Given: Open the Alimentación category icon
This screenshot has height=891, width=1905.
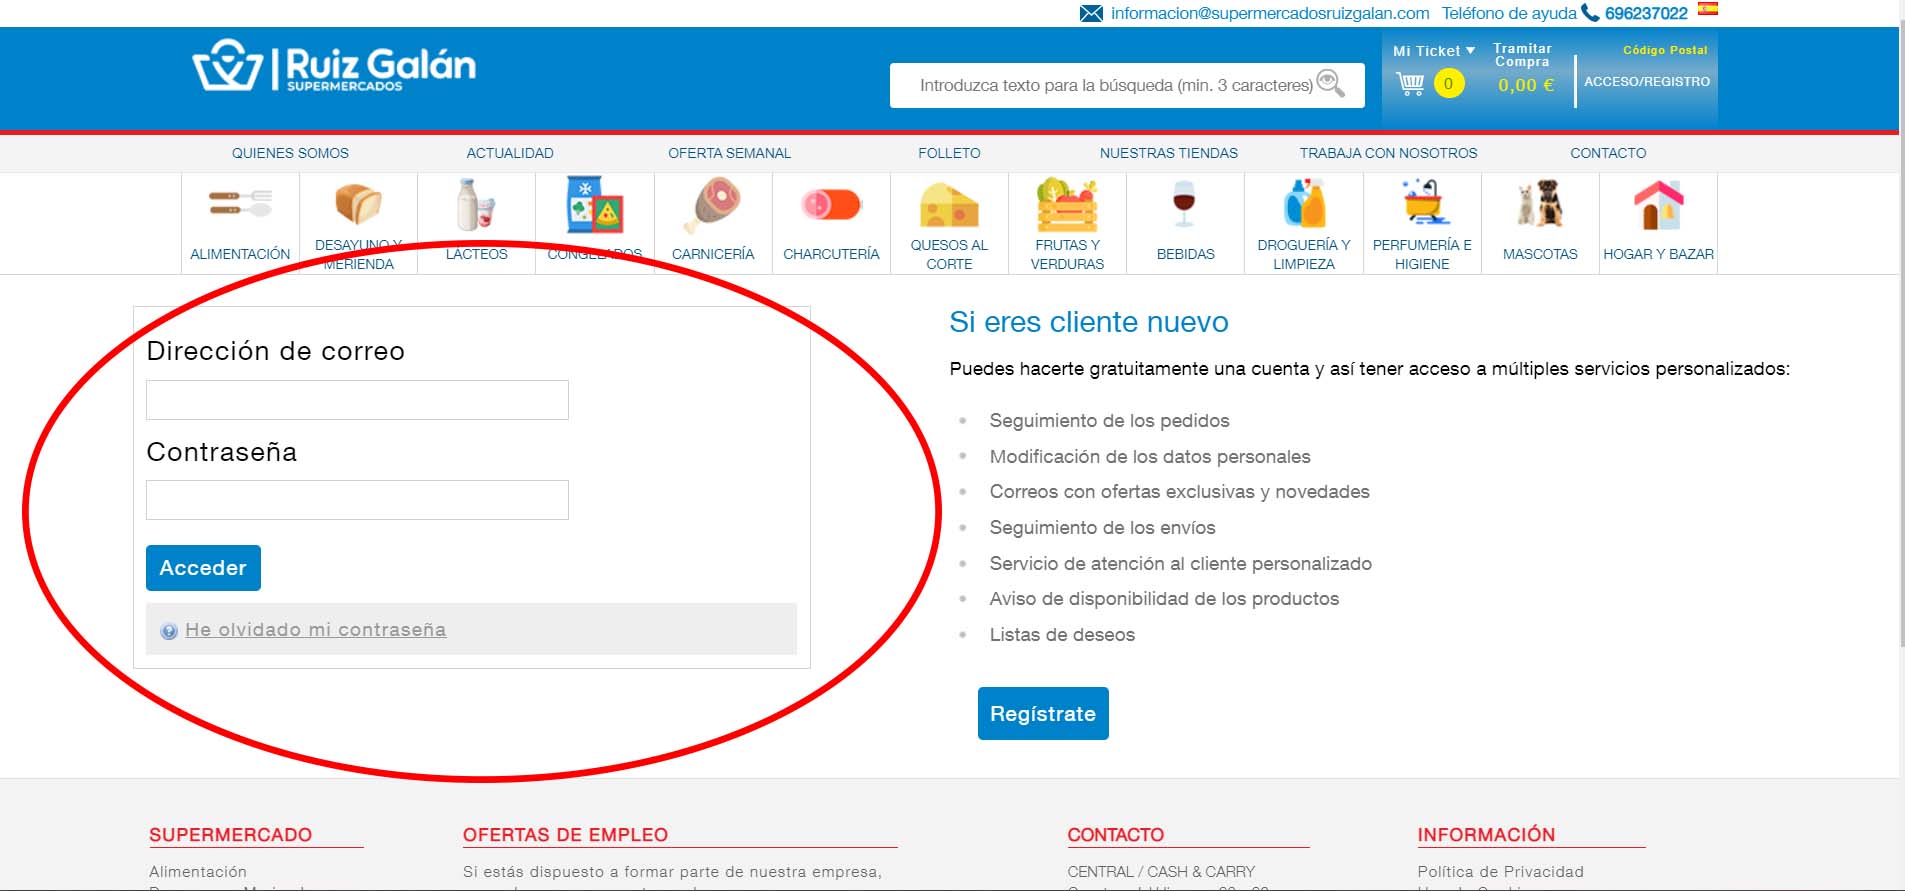Looking at the screenshot, I should [x=240, y=203].
